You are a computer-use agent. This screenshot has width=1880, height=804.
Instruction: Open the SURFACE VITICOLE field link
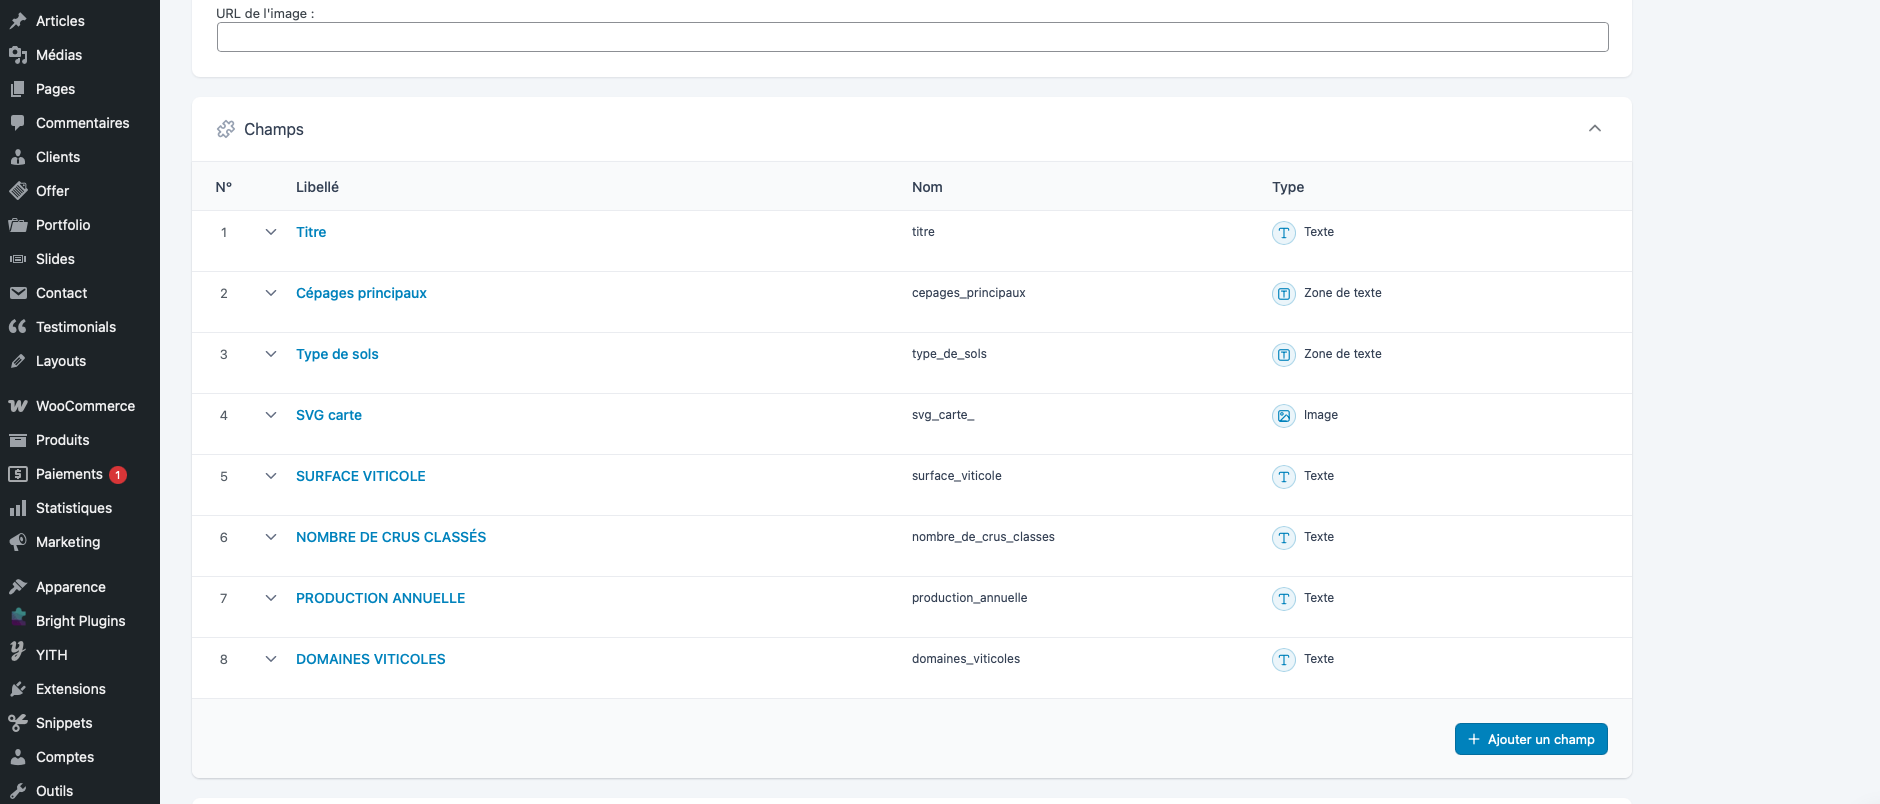tap(361, 476)
